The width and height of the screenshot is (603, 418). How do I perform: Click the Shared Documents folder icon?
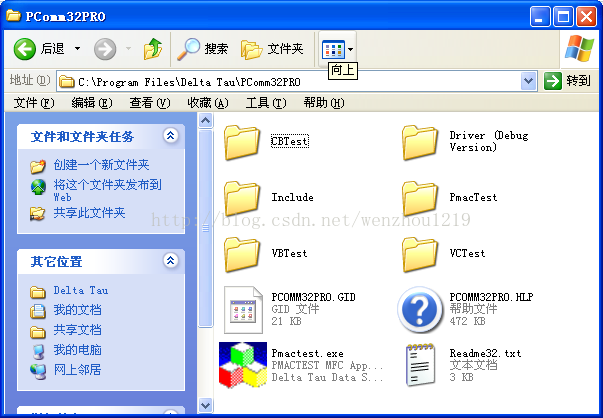38,331
